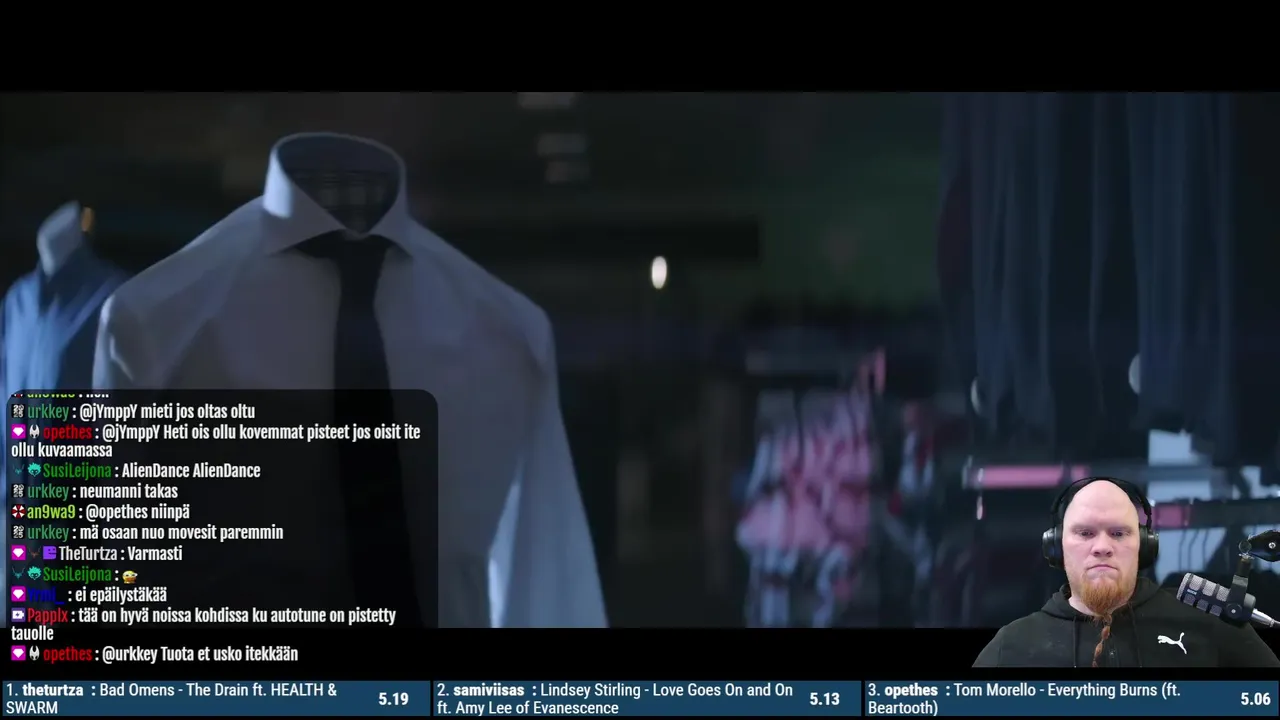Click heart badge on 'Heti ois ollu' message

pyautogui.click(x=18, y=432)
